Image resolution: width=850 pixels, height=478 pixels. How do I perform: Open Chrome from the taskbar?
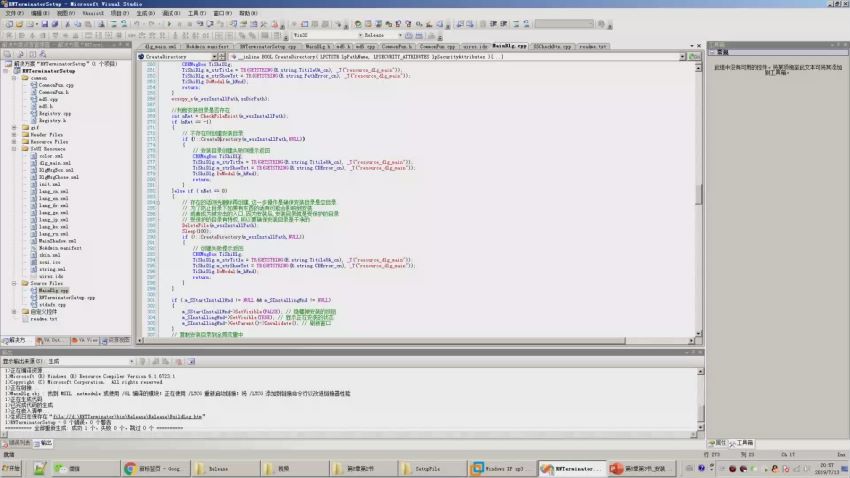click(156, 468)
